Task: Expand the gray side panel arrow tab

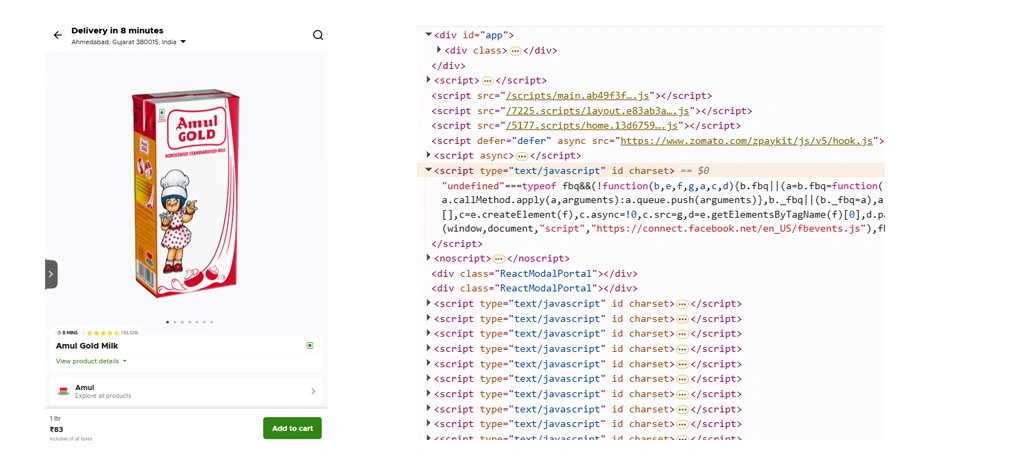Action: point(51,274)
